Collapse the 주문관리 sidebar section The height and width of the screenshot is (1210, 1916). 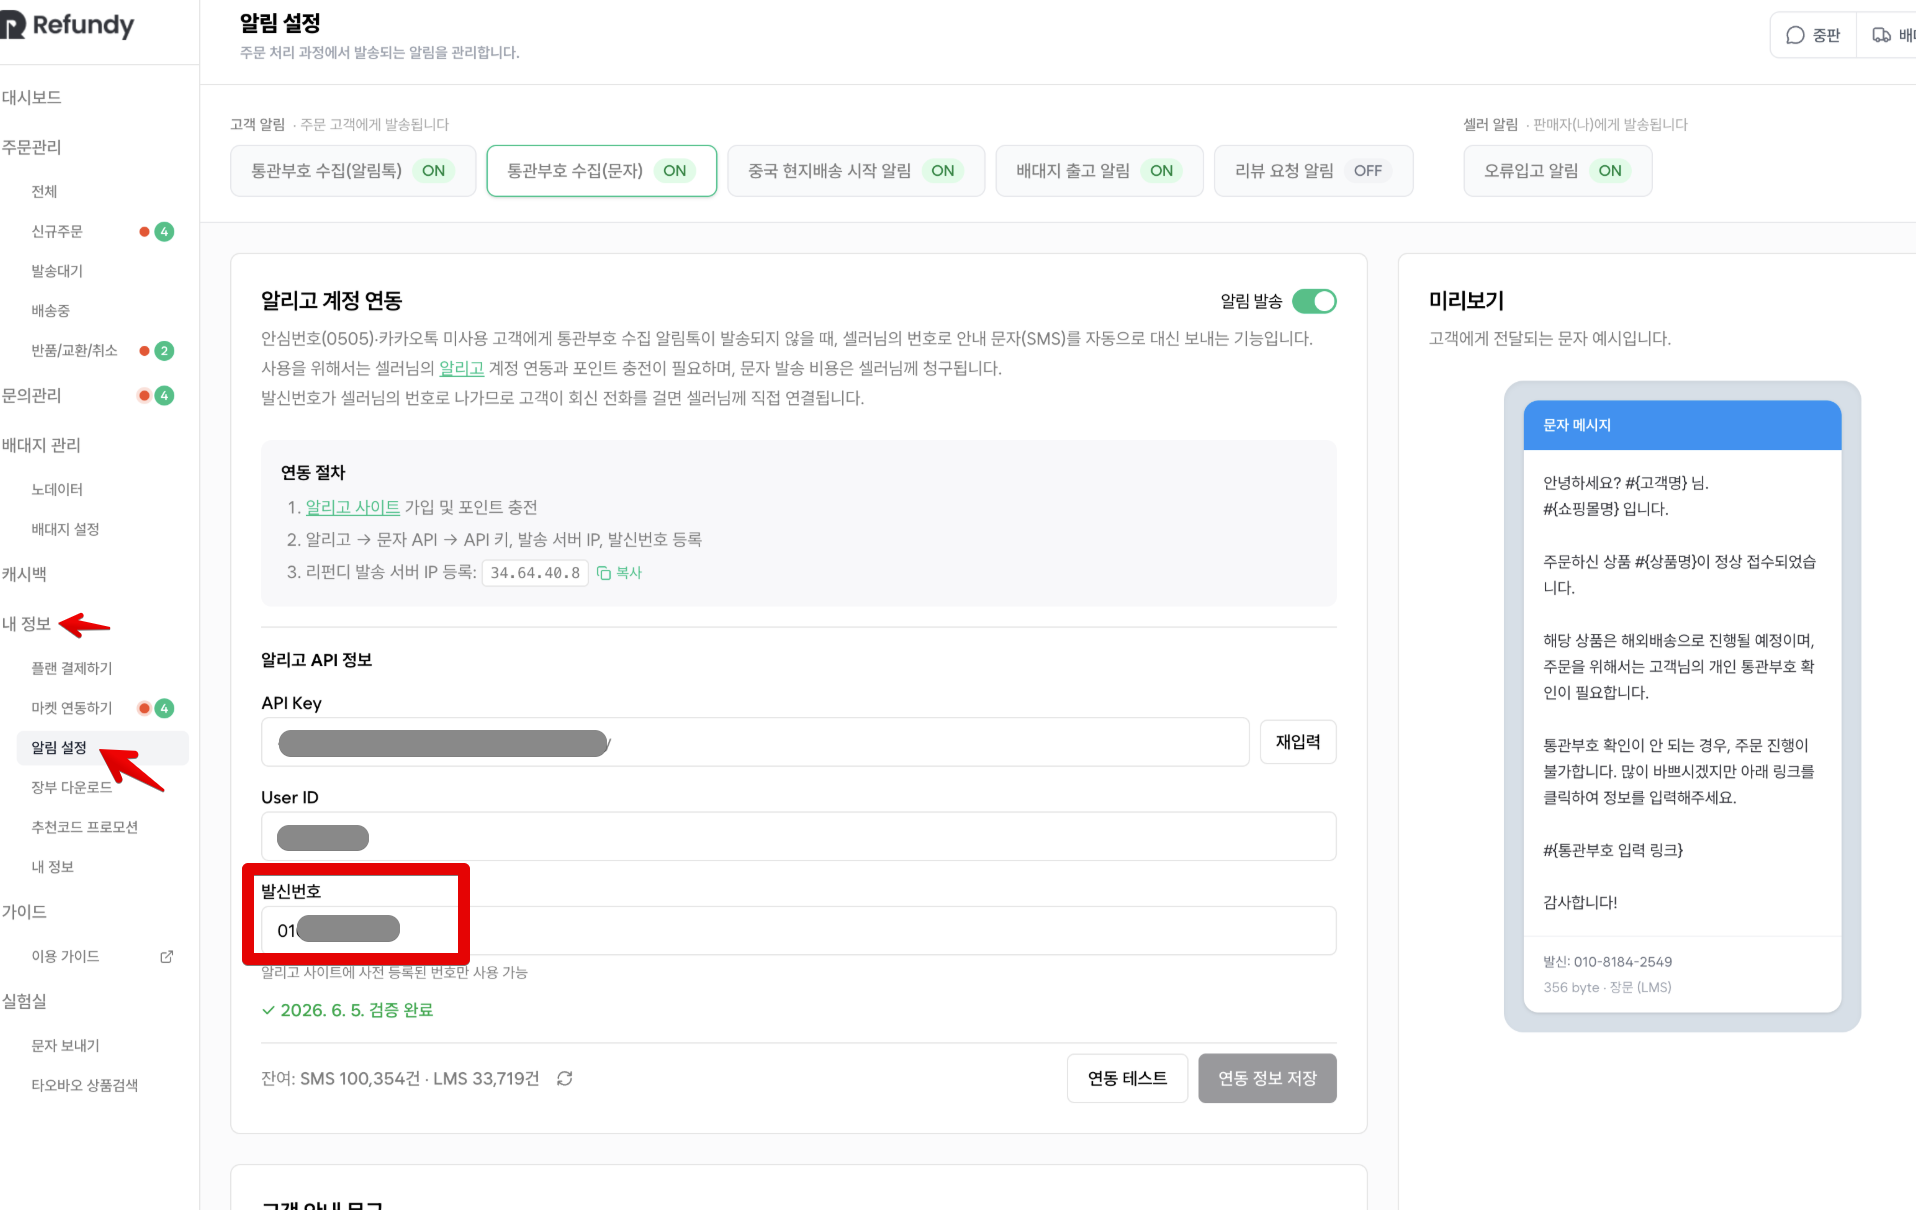coord(31,147)
